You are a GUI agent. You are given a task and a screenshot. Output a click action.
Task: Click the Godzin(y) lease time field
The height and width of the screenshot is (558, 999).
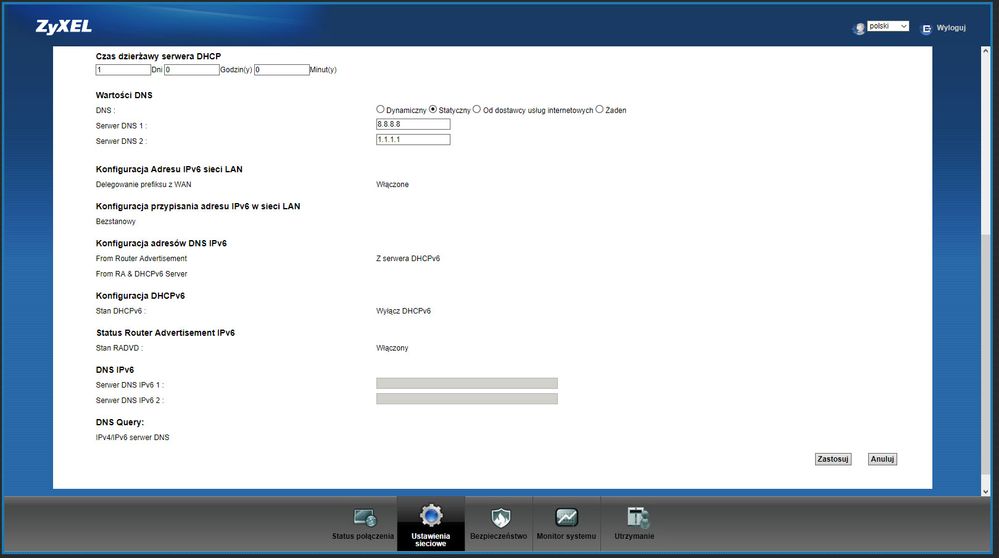[x=191, y=70]
